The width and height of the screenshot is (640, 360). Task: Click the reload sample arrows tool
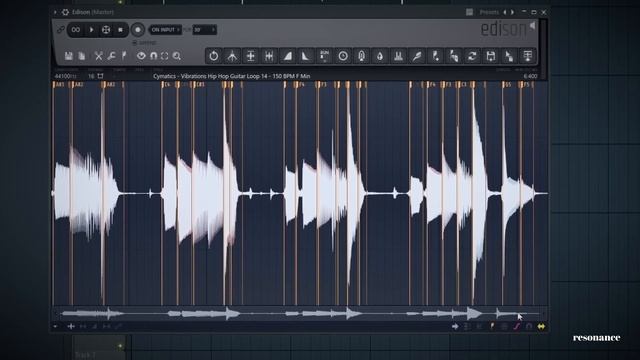(472, 56)
